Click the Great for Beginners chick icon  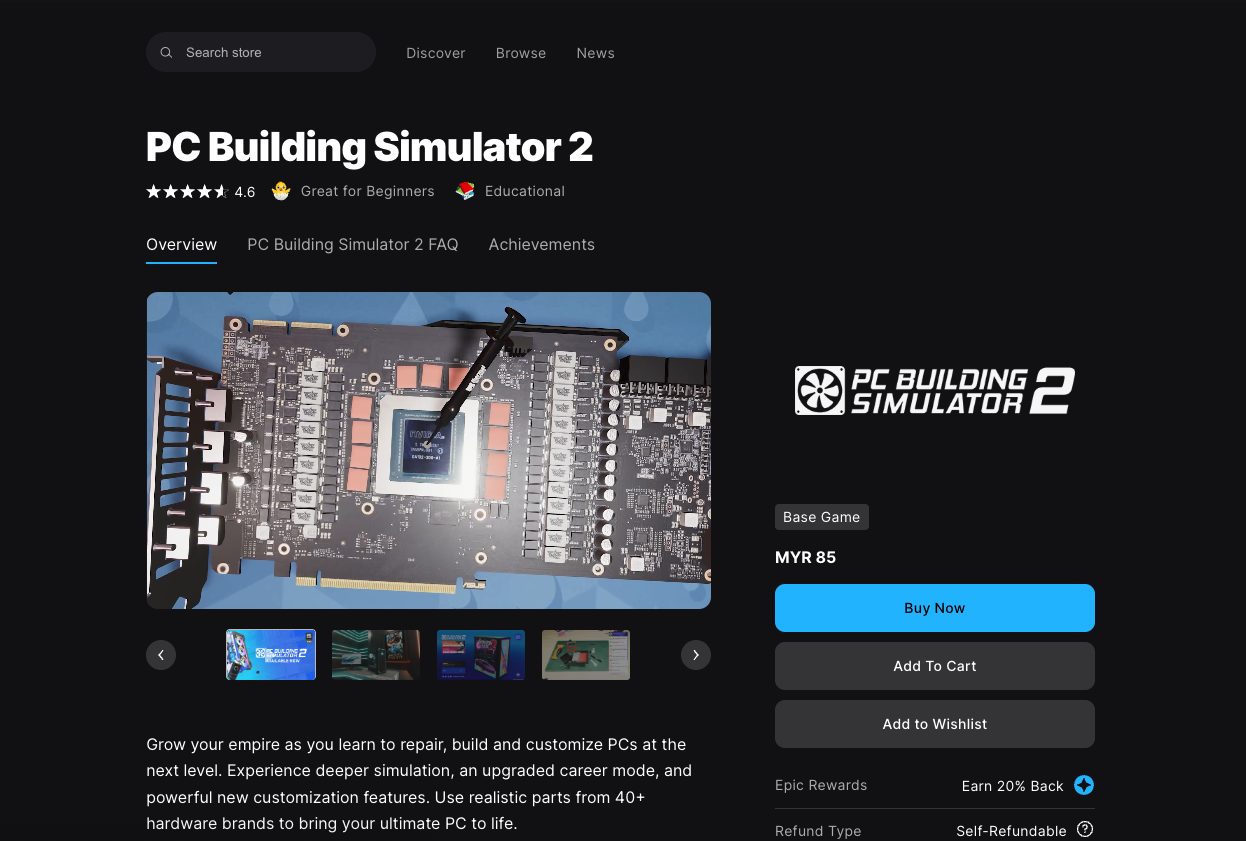click(281, 191)
